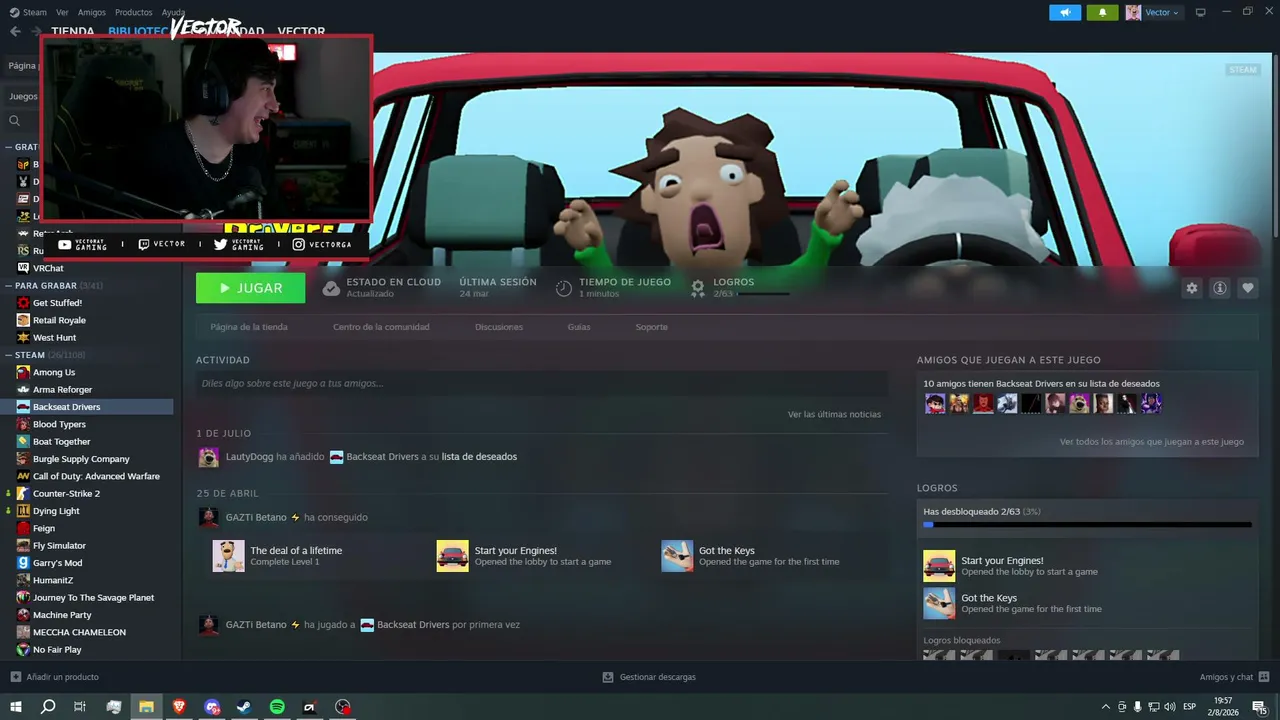Open the lista de deseados link
The height and width of the screenshot is (720, 1280).
click(479, 457)
